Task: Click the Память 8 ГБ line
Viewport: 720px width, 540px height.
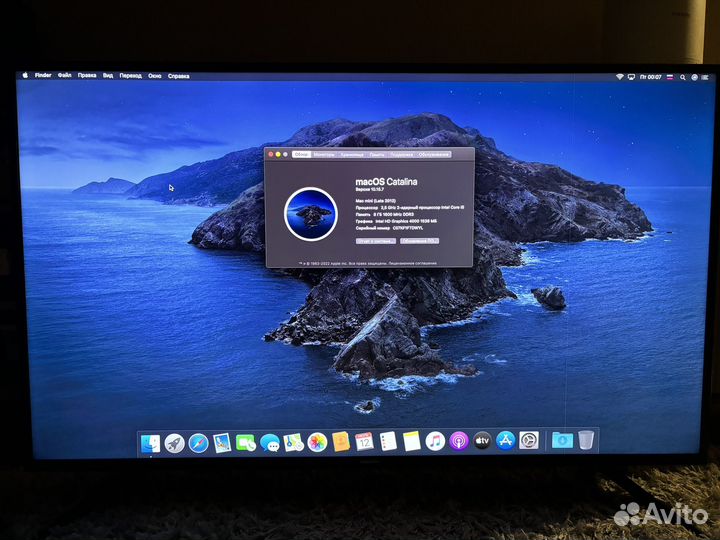Action: coord(384,214)
